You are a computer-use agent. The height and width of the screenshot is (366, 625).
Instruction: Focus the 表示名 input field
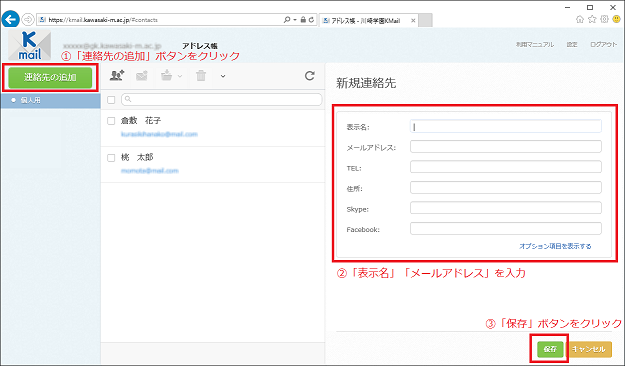506,126
